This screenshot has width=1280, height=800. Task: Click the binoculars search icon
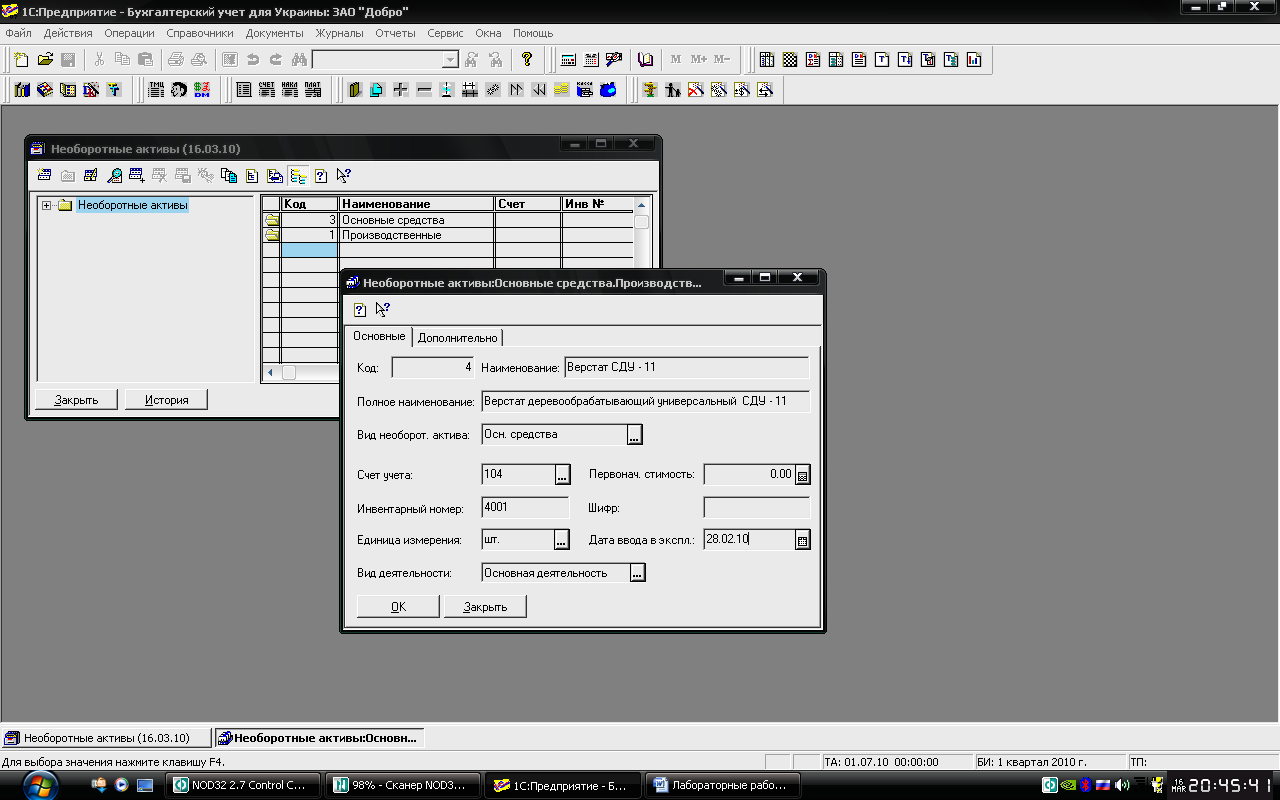(299, 60)
